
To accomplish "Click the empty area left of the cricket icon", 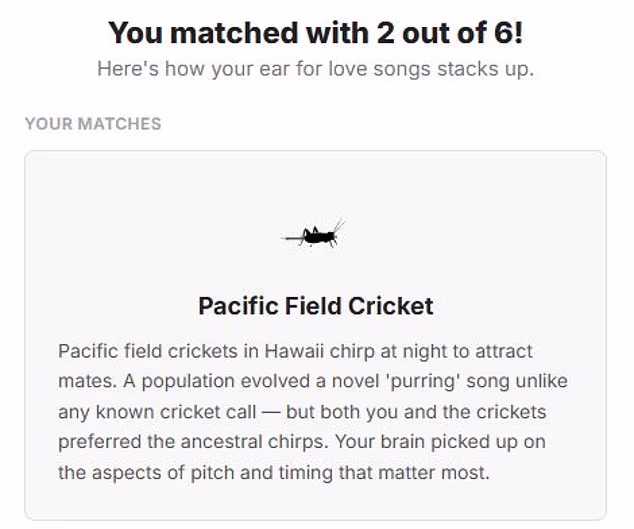I will point(150,236).
